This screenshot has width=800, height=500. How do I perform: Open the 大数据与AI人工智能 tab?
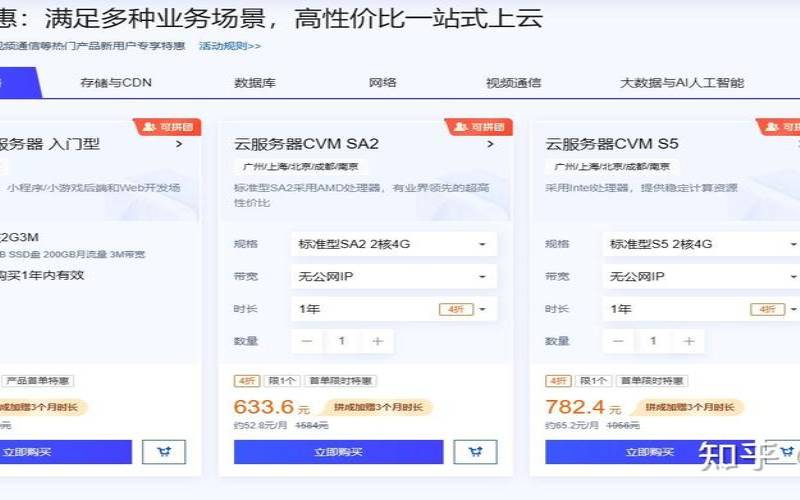tap(681, 83)
